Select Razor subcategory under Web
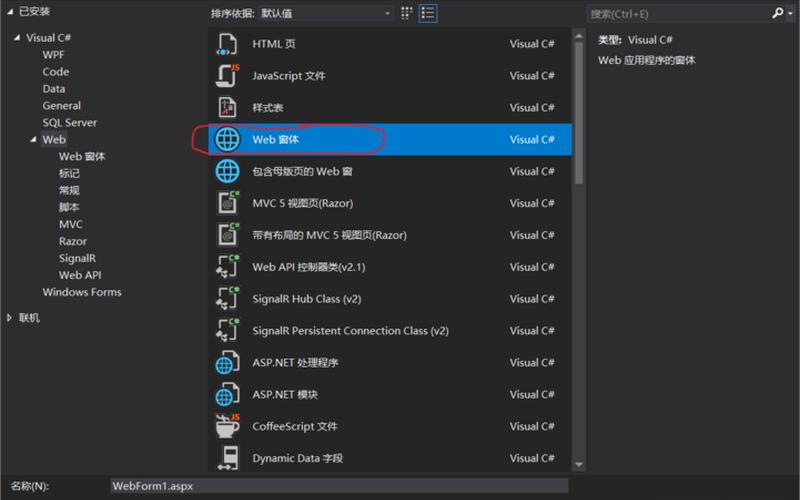800x500 pixels. (x=72, y=241)
